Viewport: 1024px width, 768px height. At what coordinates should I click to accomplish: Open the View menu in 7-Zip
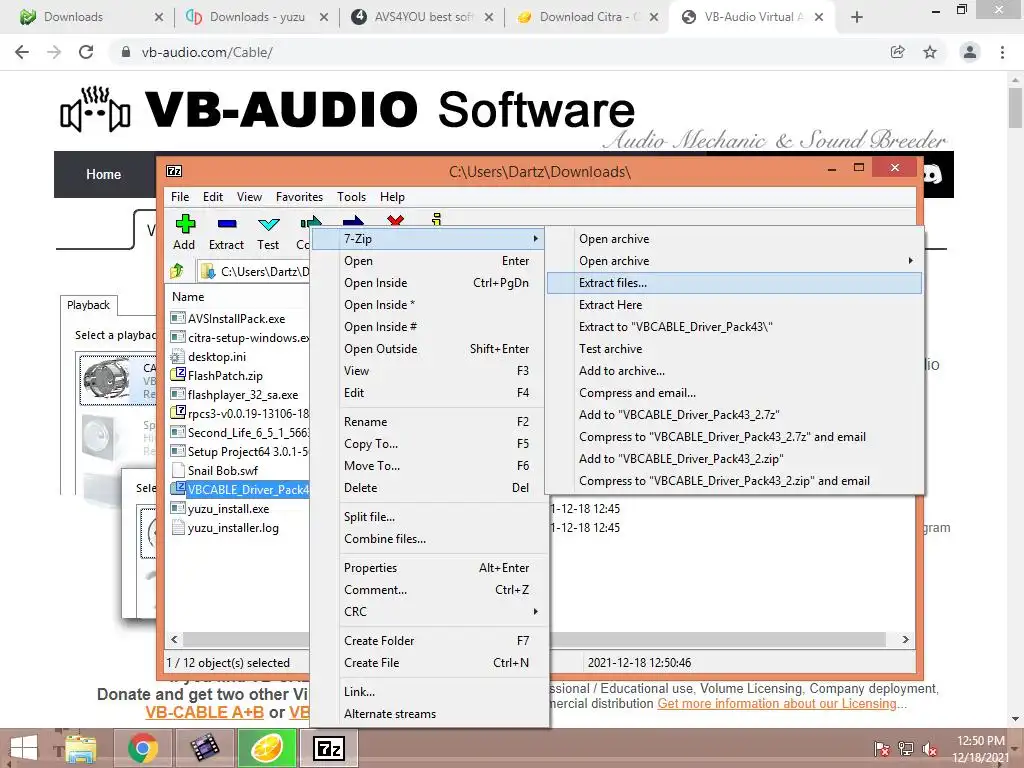tap(249, 197)
